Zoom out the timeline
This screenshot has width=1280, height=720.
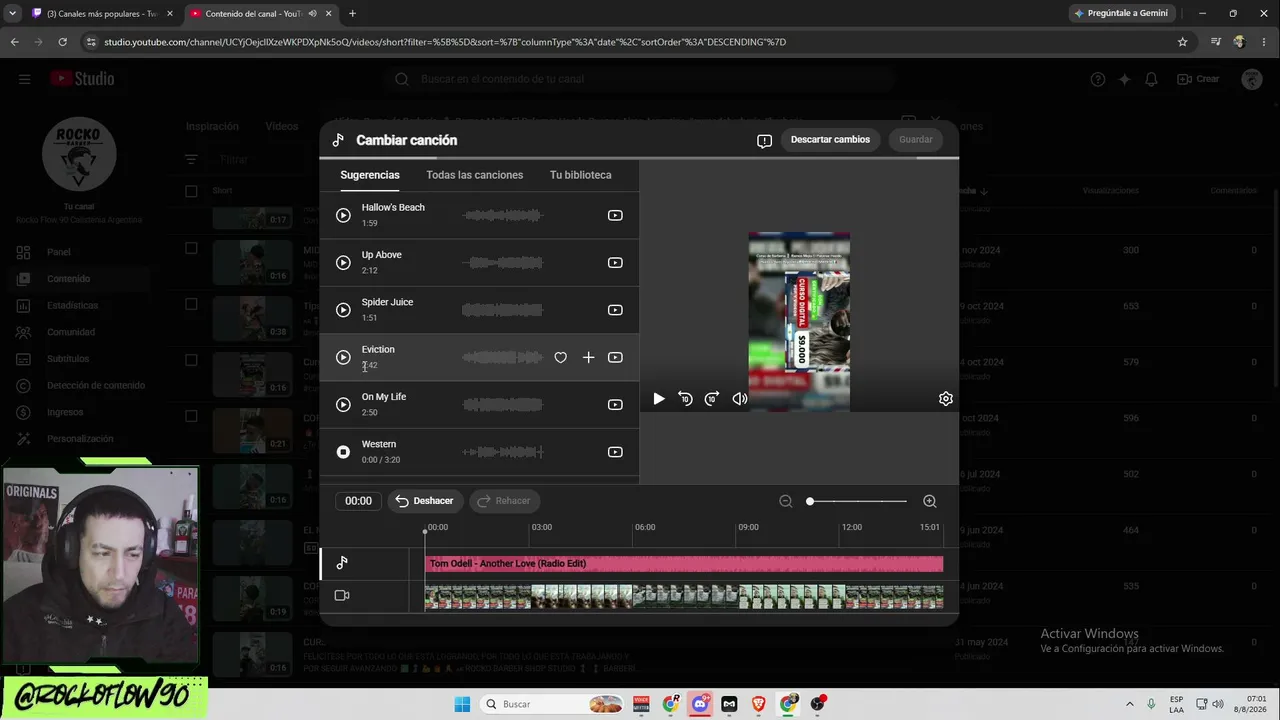[x=786, y=501]
